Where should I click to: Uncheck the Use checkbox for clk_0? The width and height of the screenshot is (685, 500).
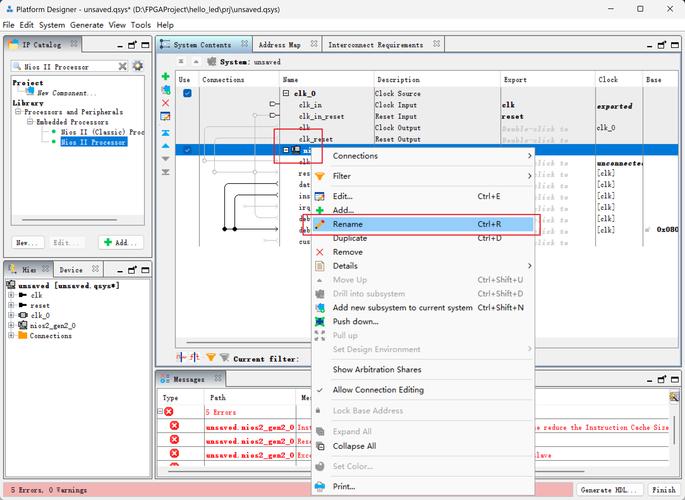[x=187, y=93]
